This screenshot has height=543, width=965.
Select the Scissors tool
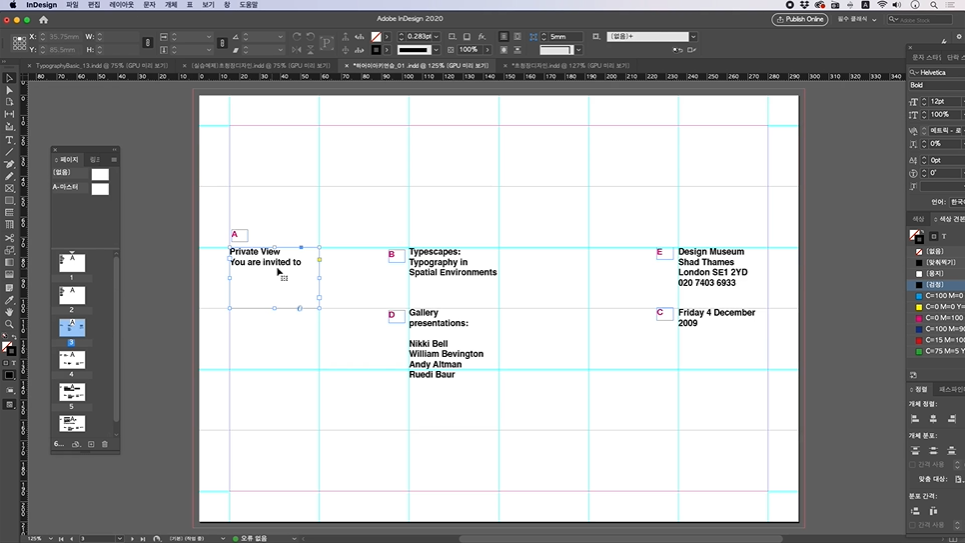click(9, 238)
